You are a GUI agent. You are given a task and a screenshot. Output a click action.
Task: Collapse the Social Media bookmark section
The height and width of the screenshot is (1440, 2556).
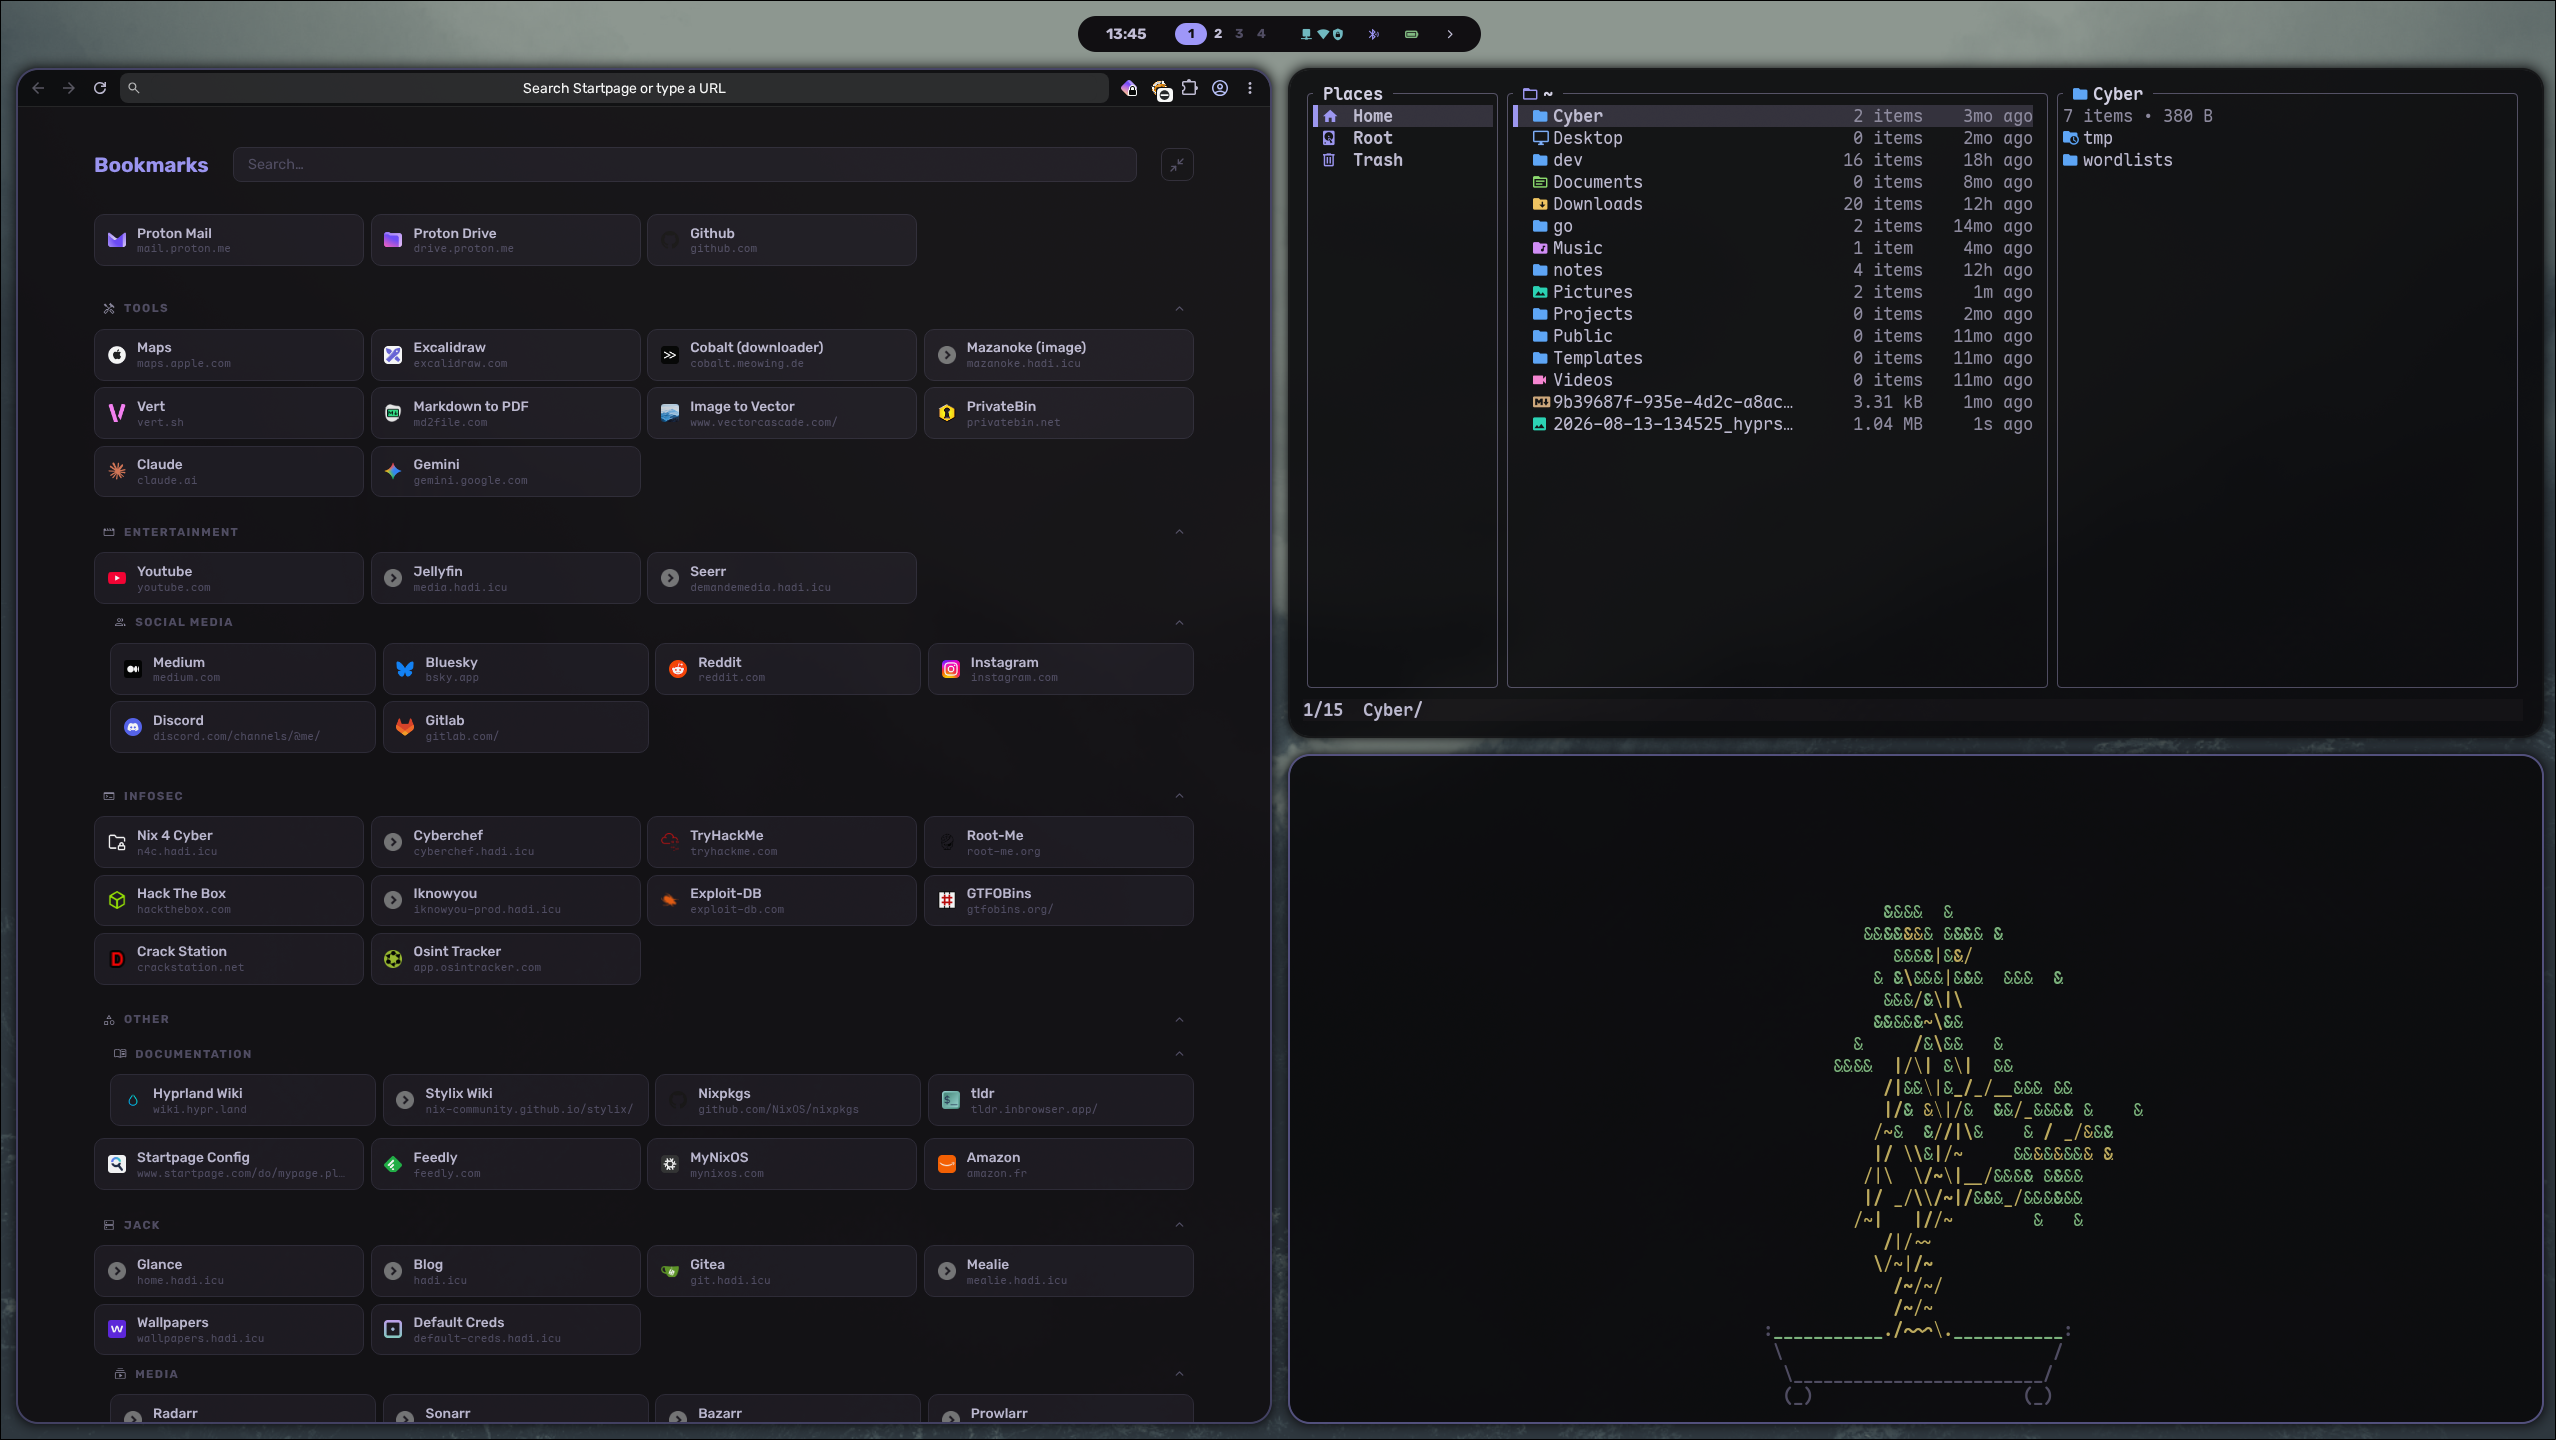1180,623
